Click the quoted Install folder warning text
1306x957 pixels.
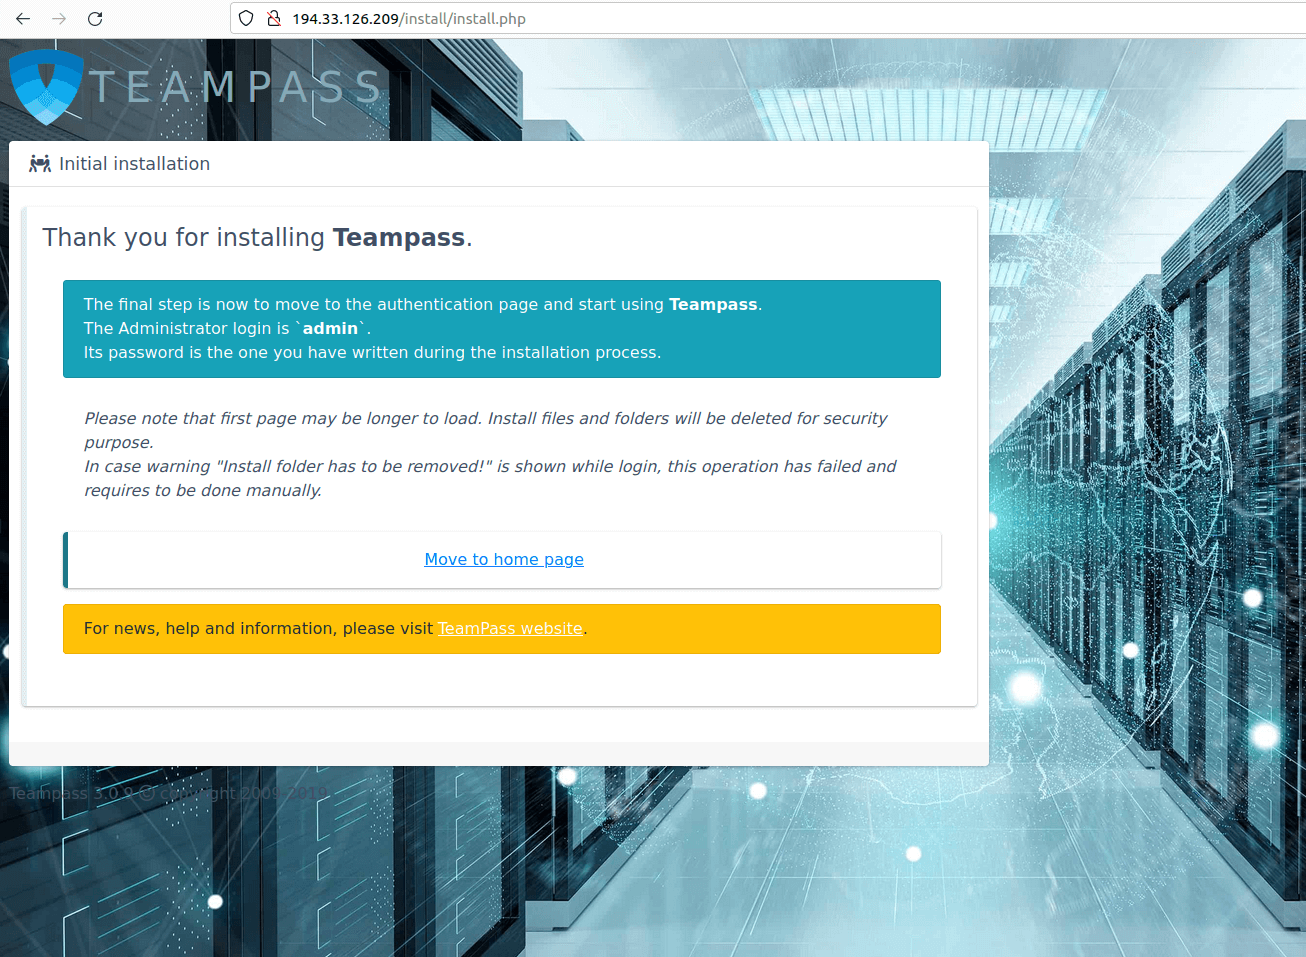pyautogui.click(x=350, y=467)
